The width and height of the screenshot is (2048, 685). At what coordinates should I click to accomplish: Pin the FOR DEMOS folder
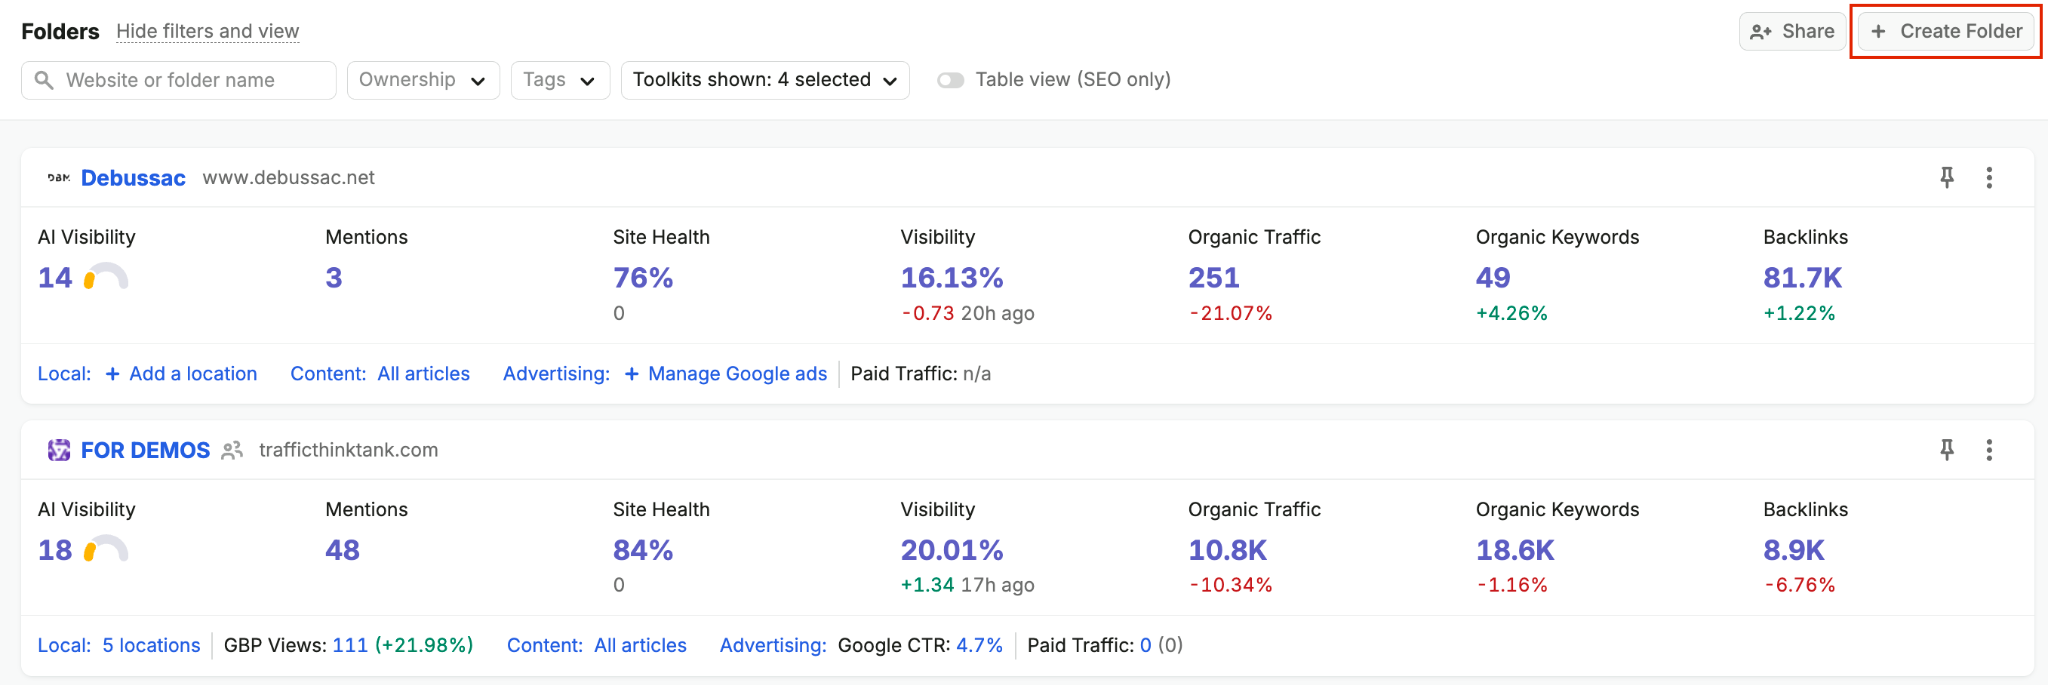click(1947, 450)
